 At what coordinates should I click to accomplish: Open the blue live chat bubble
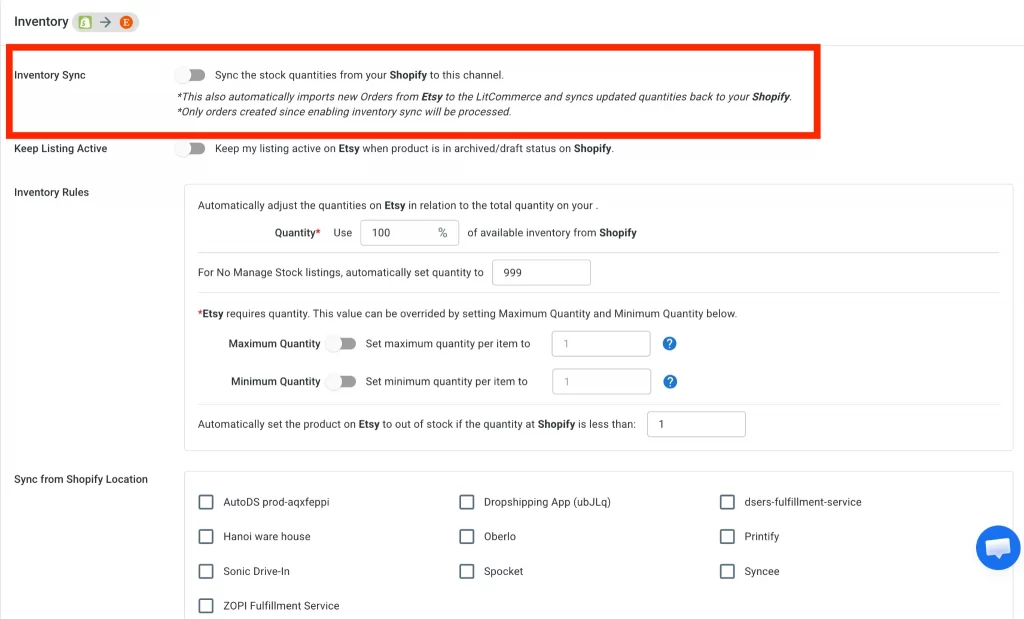point(998,547)
